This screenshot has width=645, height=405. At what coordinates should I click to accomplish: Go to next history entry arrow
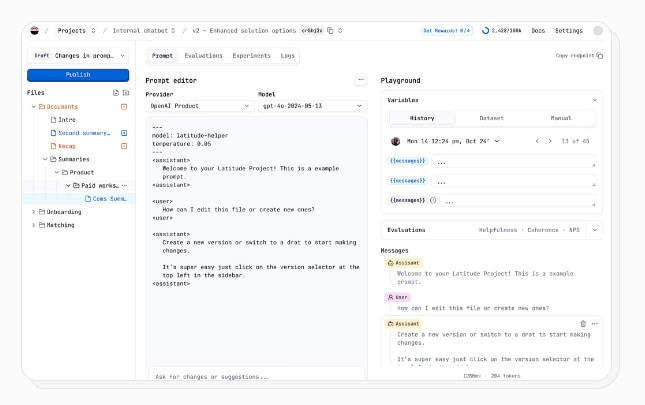pos(549,141)
